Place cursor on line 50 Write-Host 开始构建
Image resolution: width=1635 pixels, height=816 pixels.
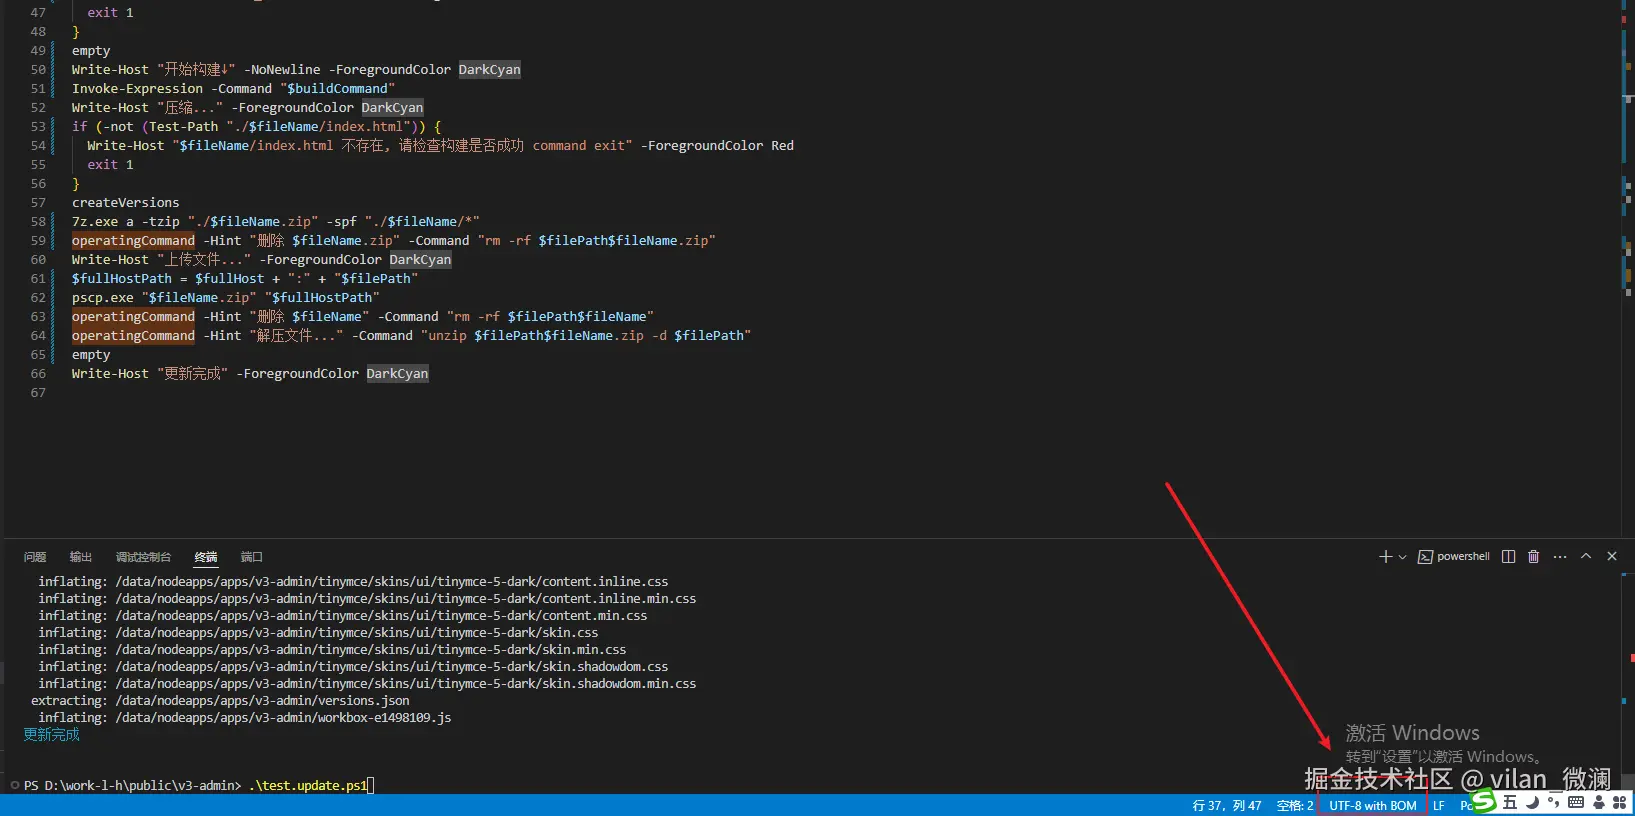pos(296,69)
